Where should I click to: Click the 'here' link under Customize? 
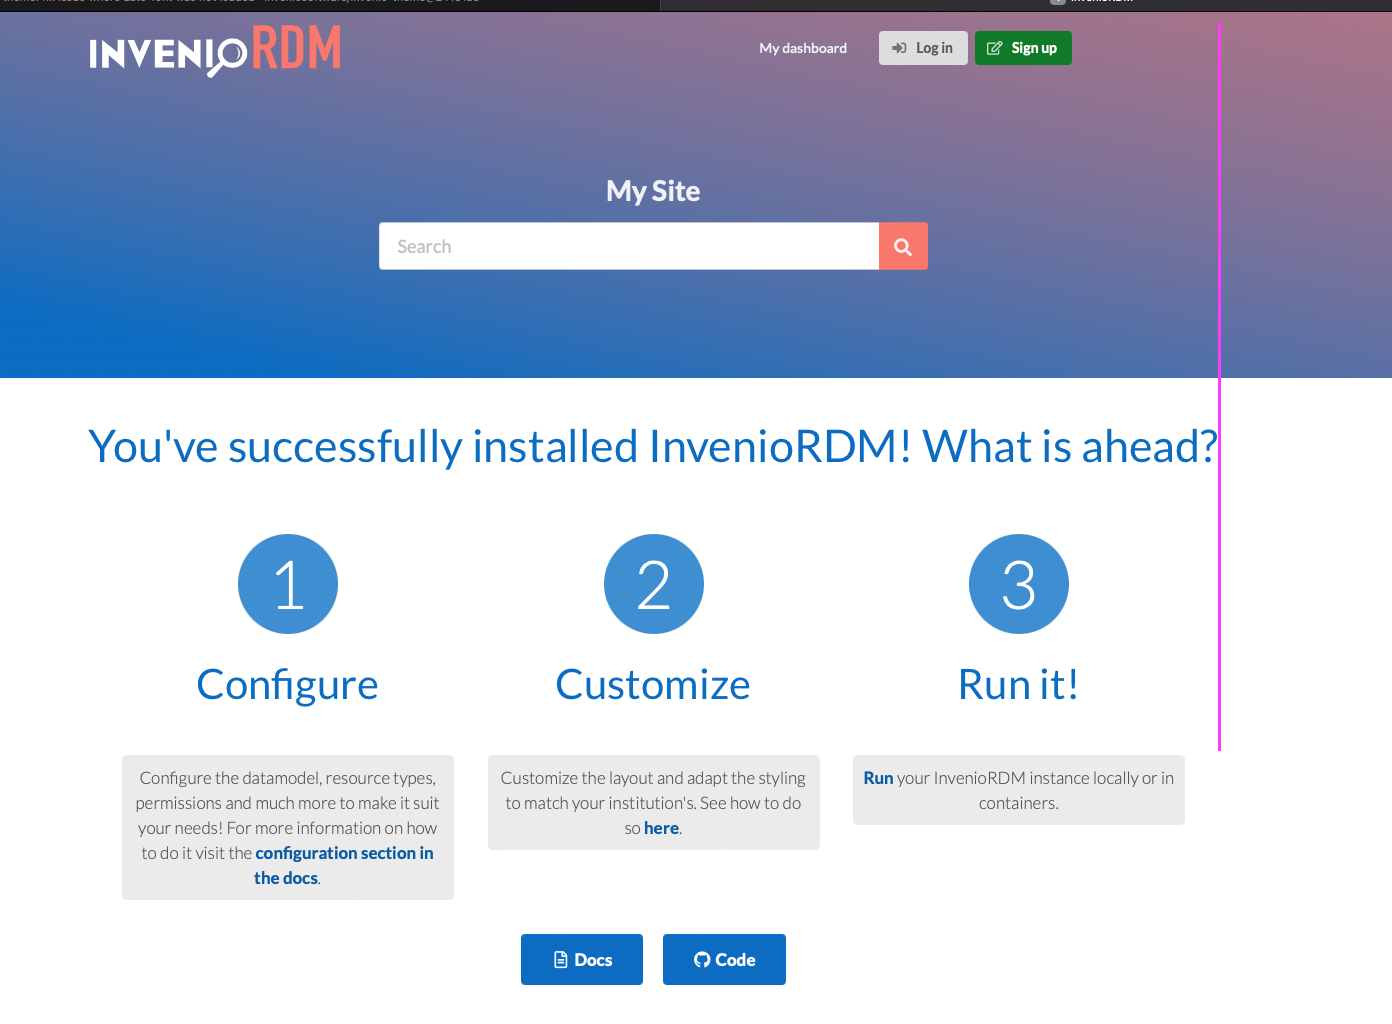661,827
